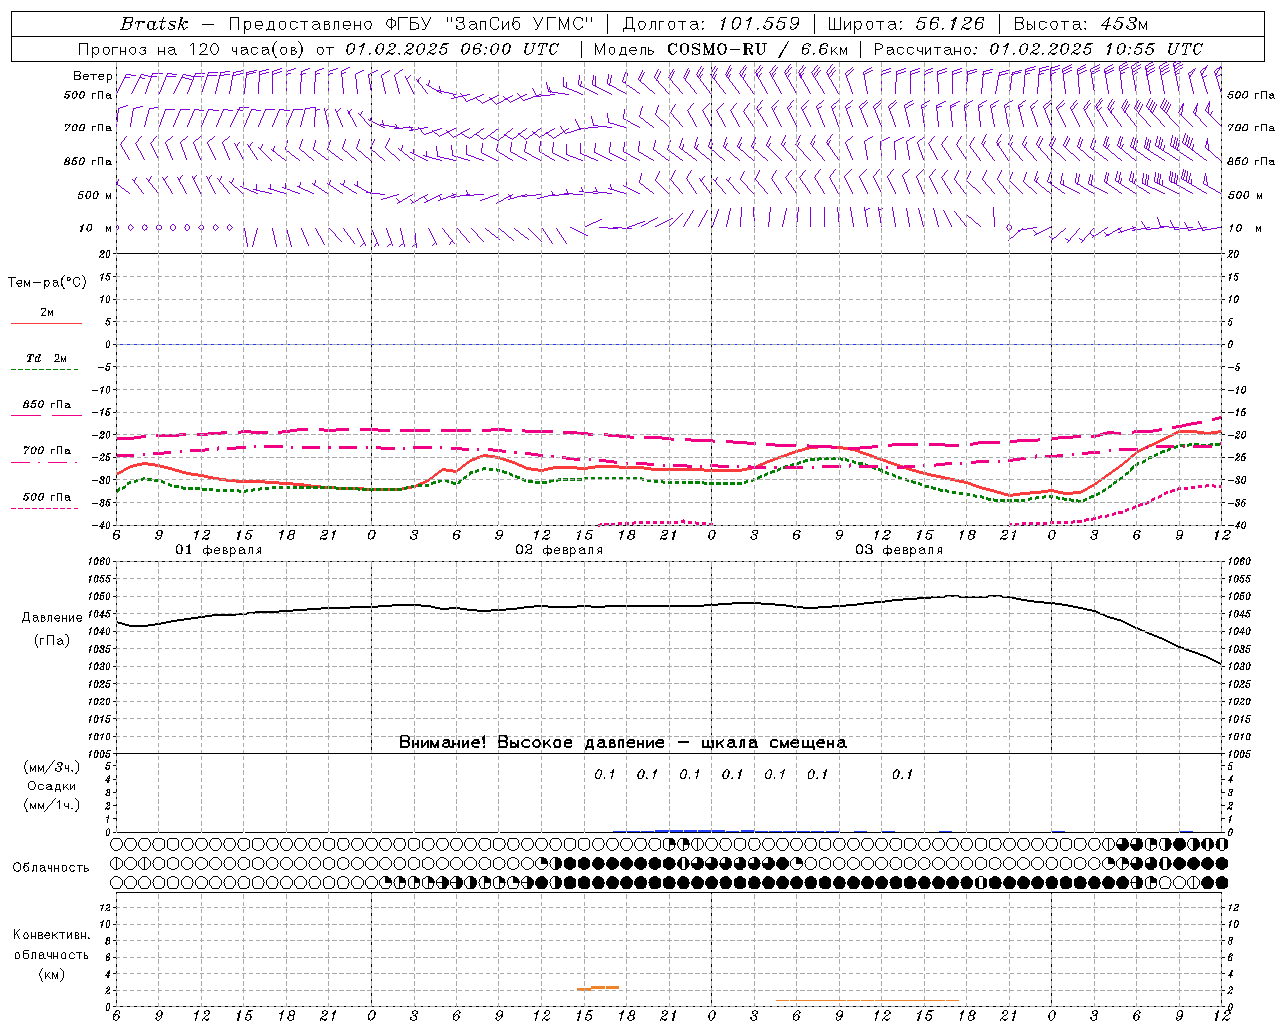
Task: Click the Широта: 56.126 latitude value
Action: tap(906, 24)
